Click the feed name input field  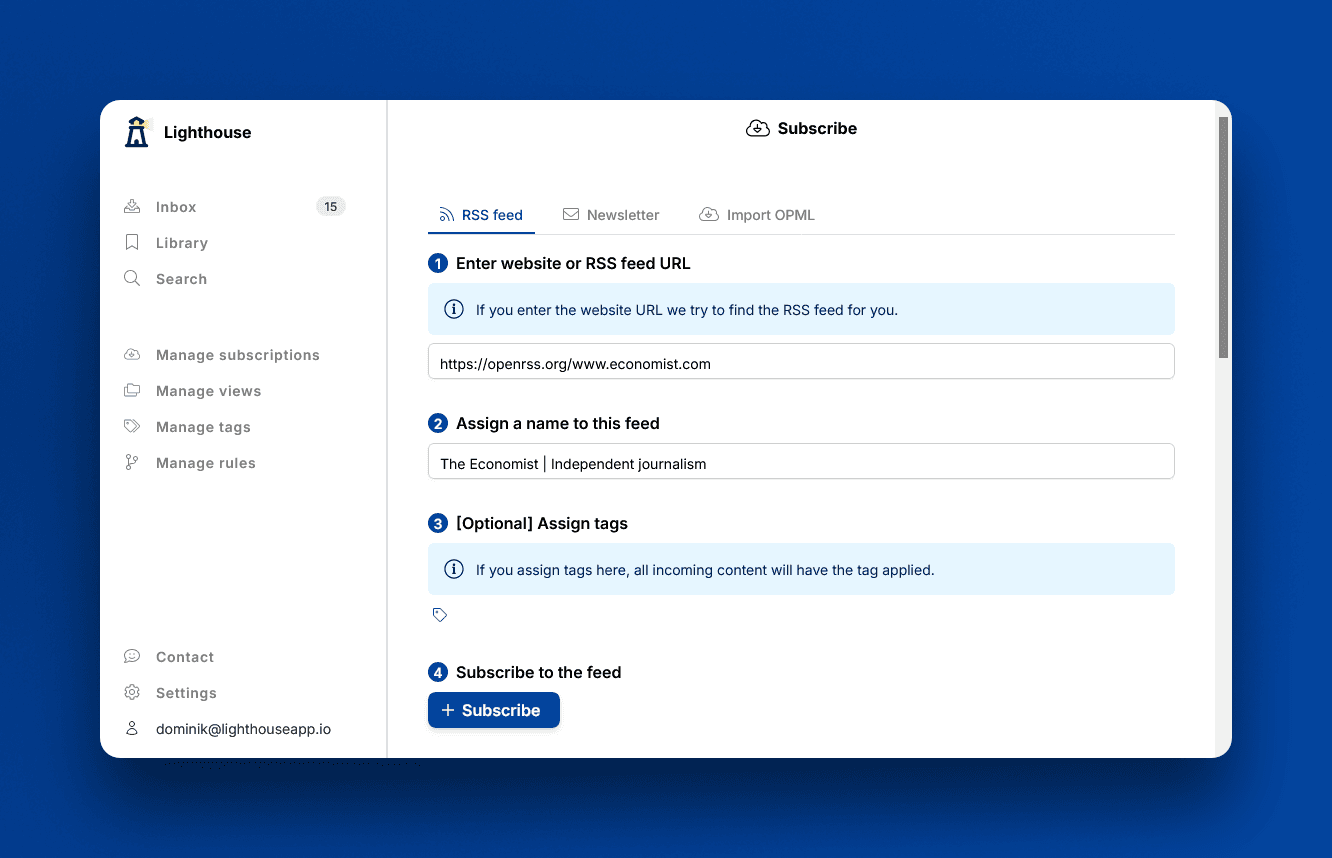click(800, 462)
